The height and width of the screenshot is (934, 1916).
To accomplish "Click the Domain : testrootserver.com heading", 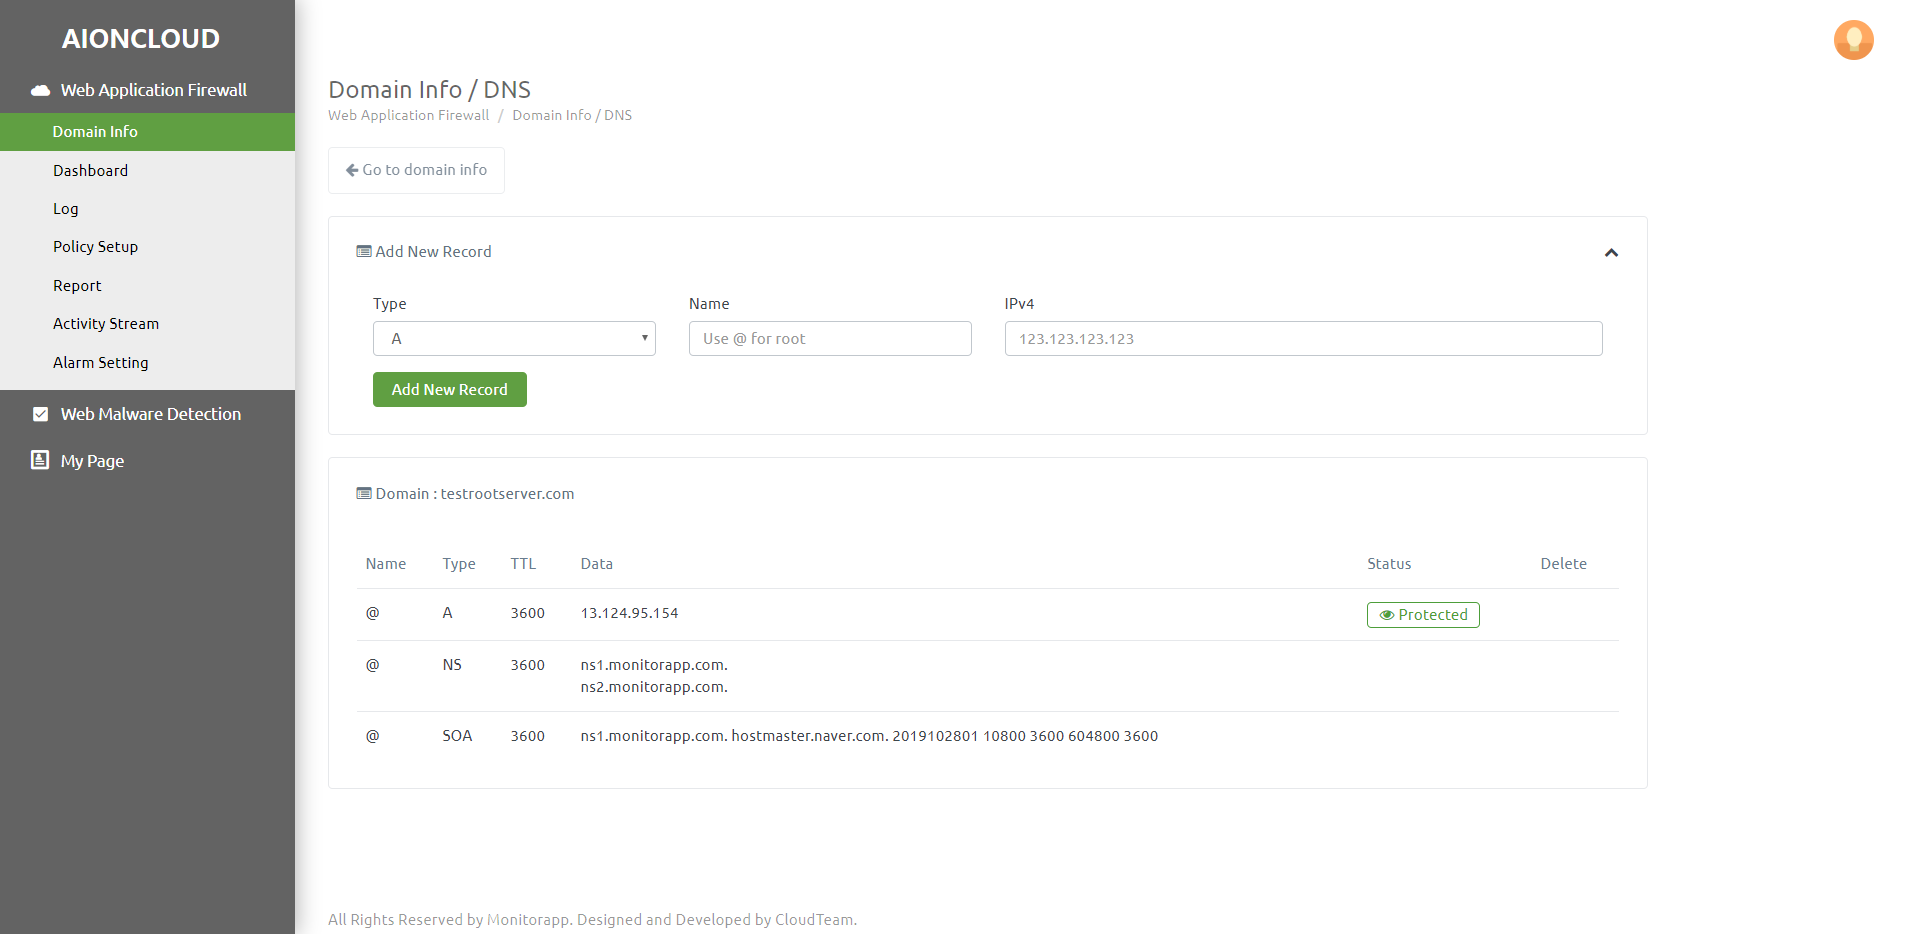I will [x=475, y=494].
